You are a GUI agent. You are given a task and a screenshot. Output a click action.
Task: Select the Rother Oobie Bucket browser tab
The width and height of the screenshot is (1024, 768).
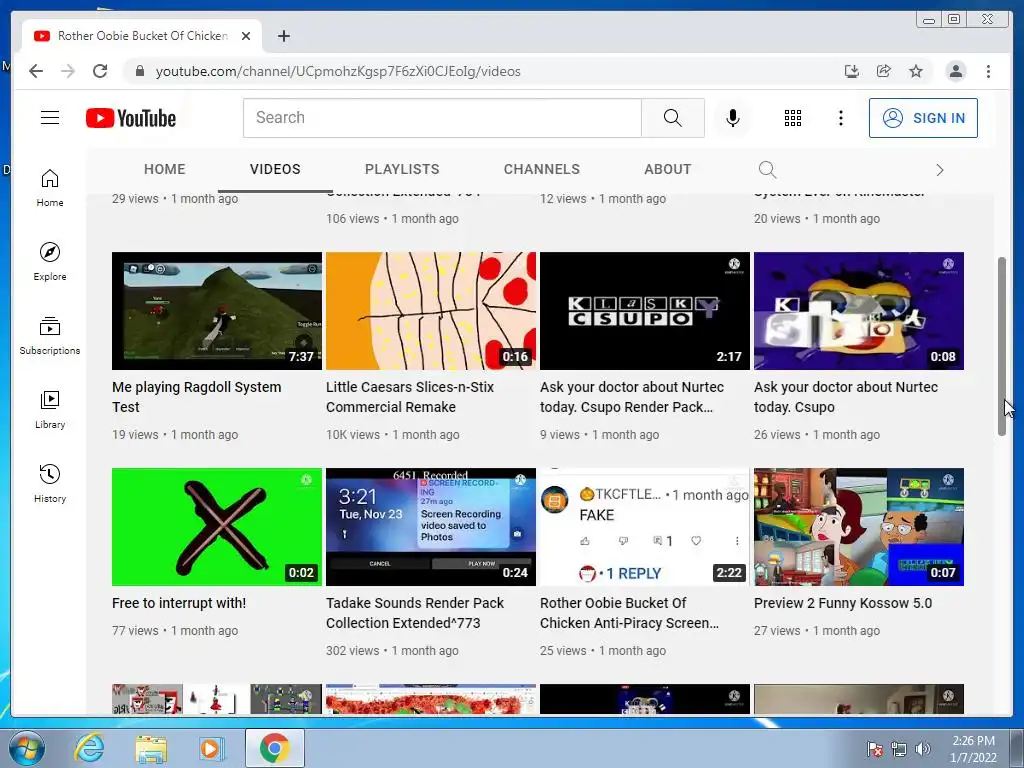click(x=142, y=36)
